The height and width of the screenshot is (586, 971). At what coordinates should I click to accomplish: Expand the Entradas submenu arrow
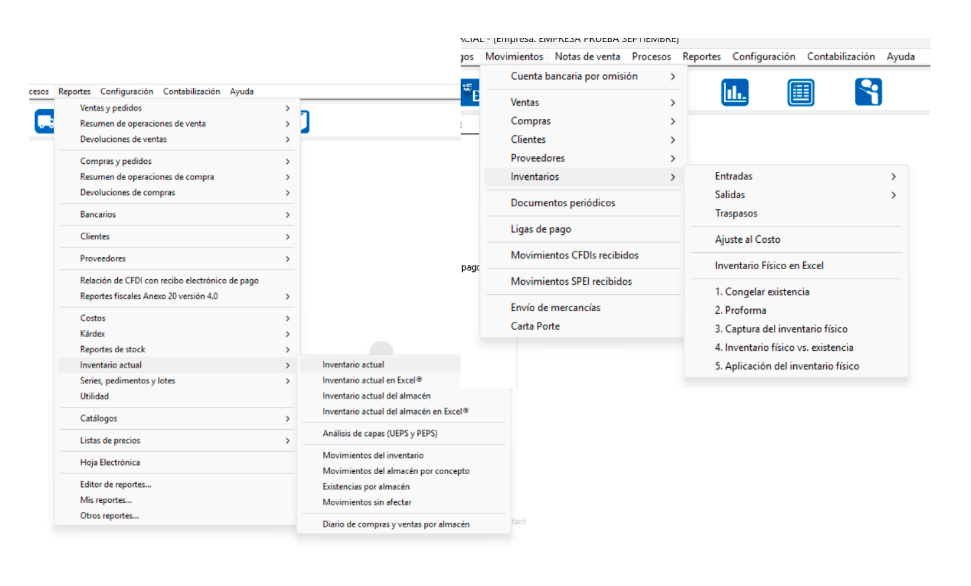tap(893, 177)
